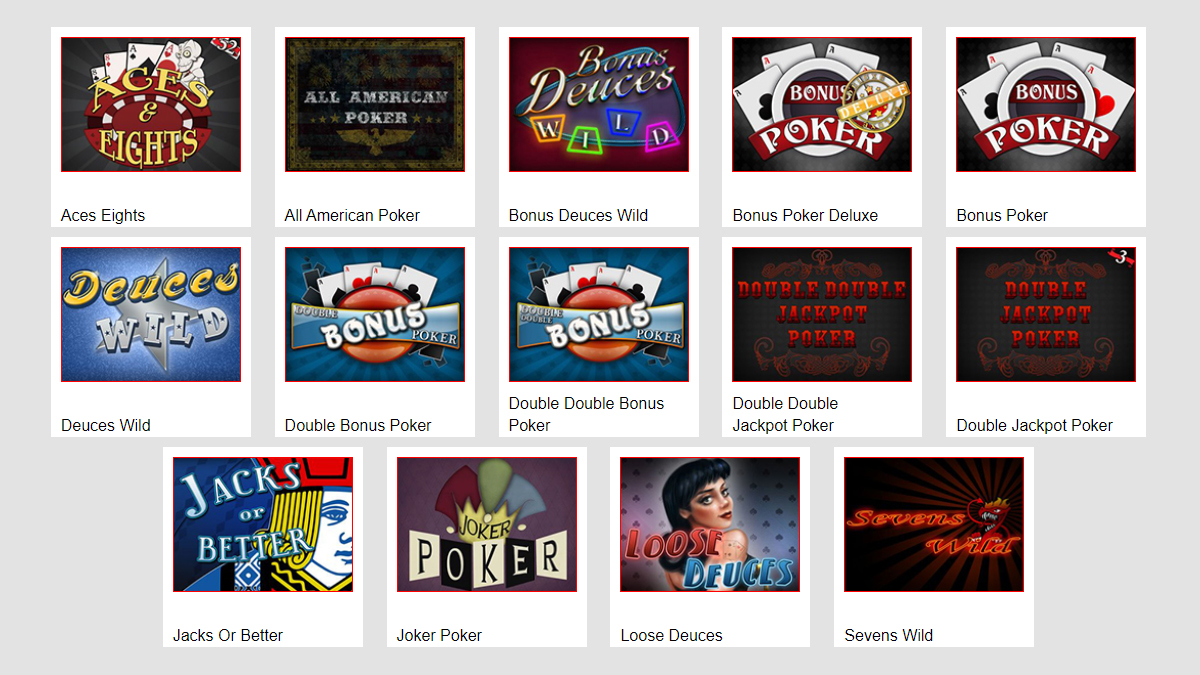Screen dimensions: 1200x675
Task: Launch the Jacks Or Better game image
Action: point(263,524)
